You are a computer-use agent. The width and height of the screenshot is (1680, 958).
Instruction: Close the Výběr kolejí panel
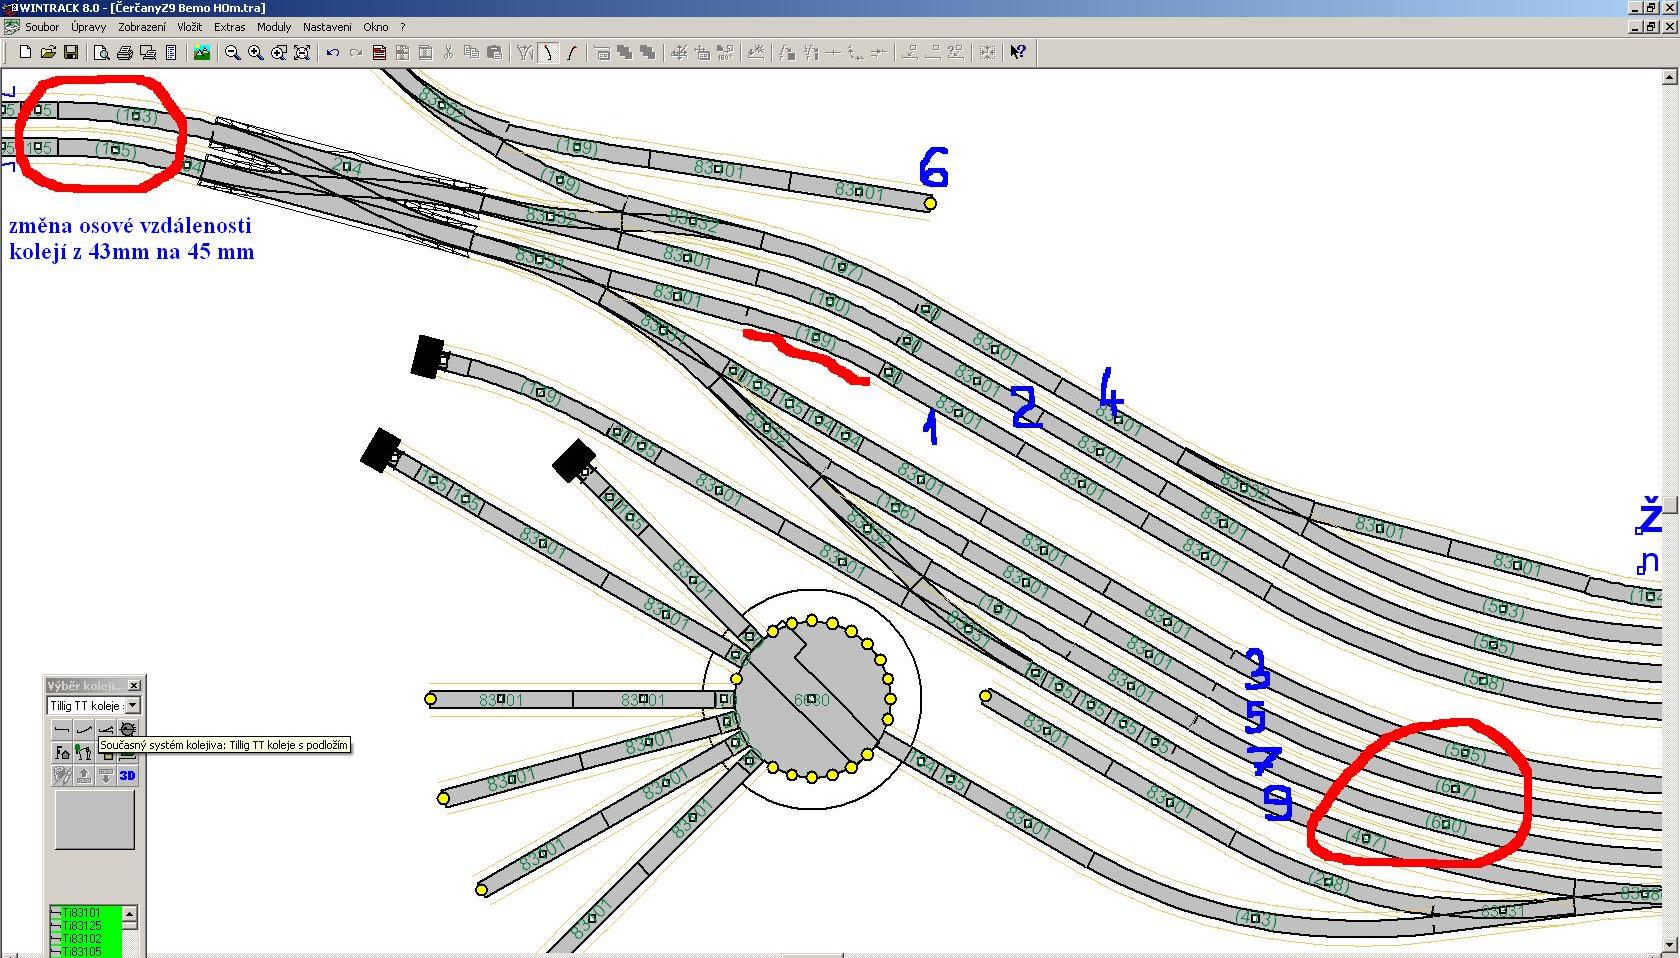pyautogui.click(x=134, y=685)
